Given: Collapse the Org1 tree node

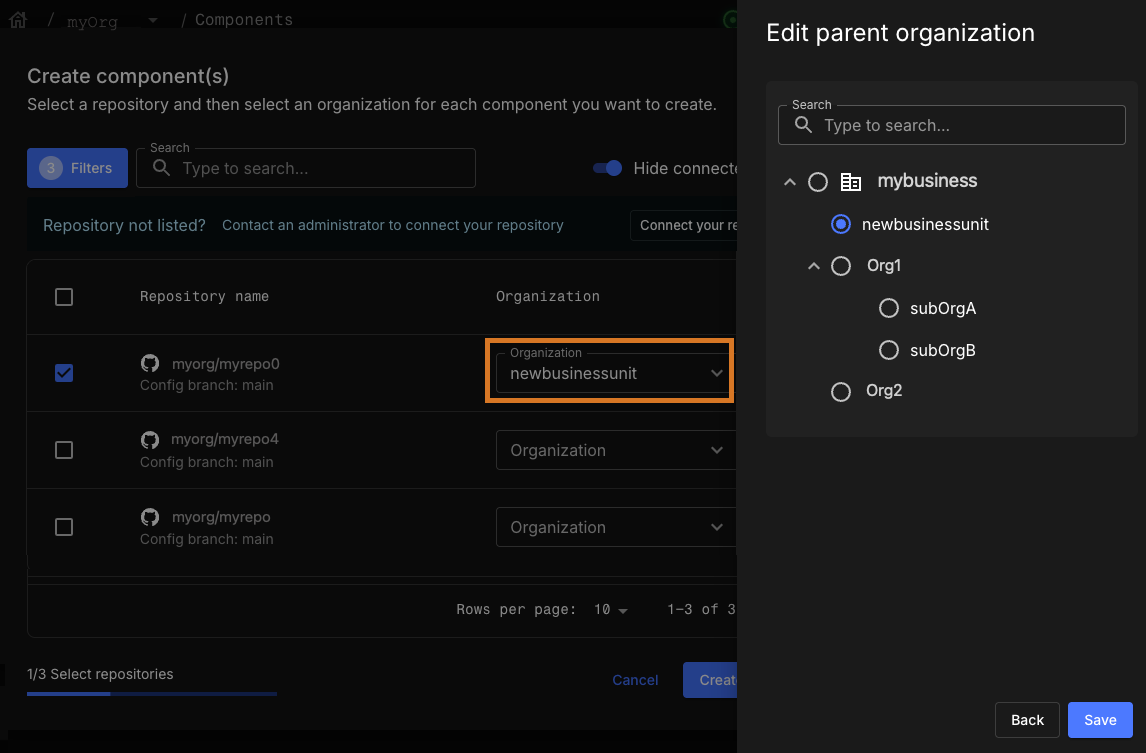Looking at the screenshot, I should [814, 265].
